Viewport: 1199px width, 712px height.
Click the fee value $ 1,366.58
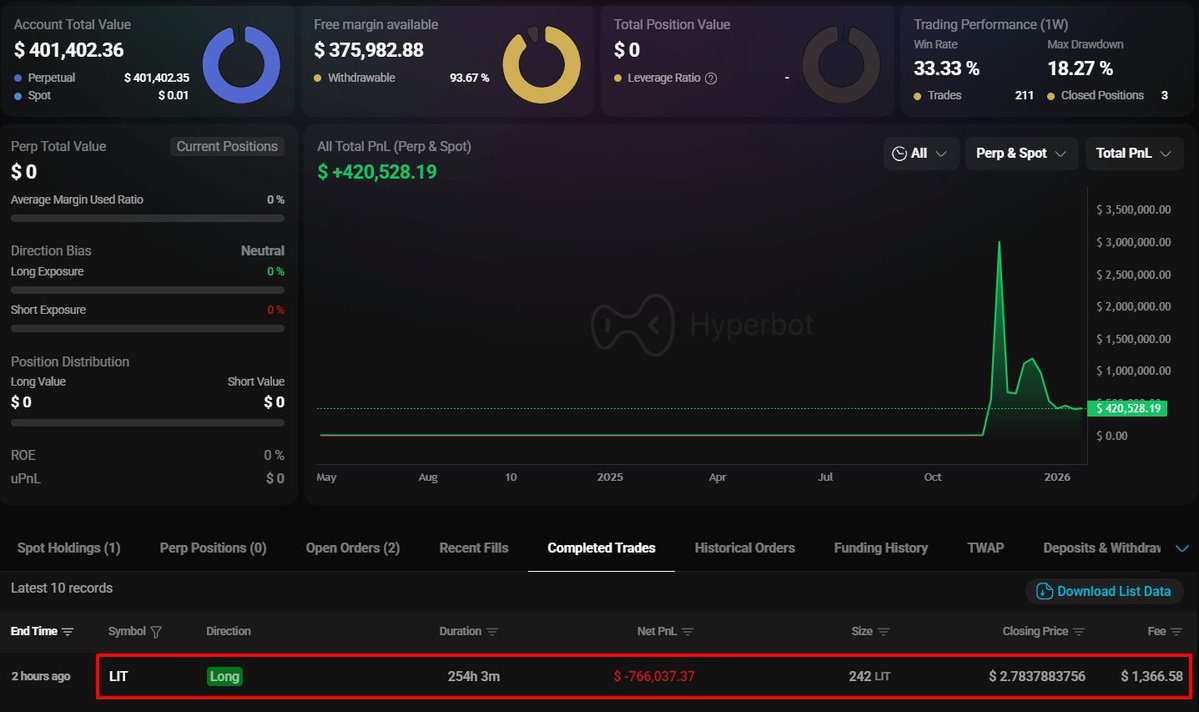pos(1152,676)
